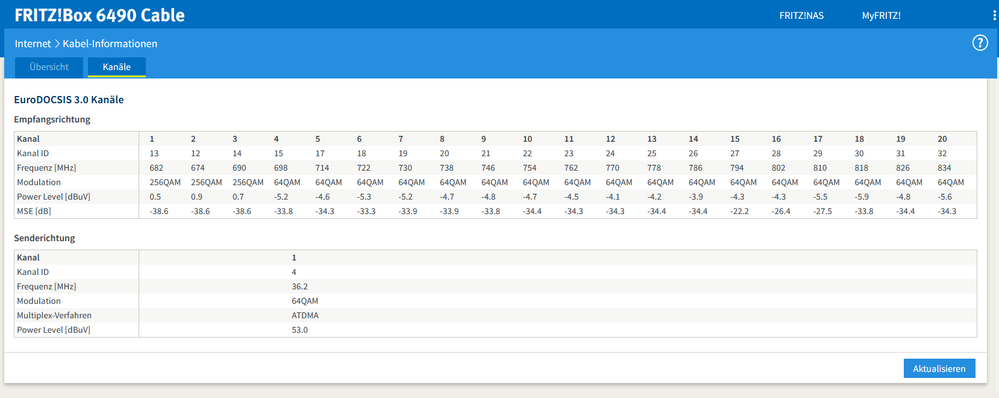Viewport: 999px width, 398px height.
Task: Click the Aktualisieren button
Action: 939,369
